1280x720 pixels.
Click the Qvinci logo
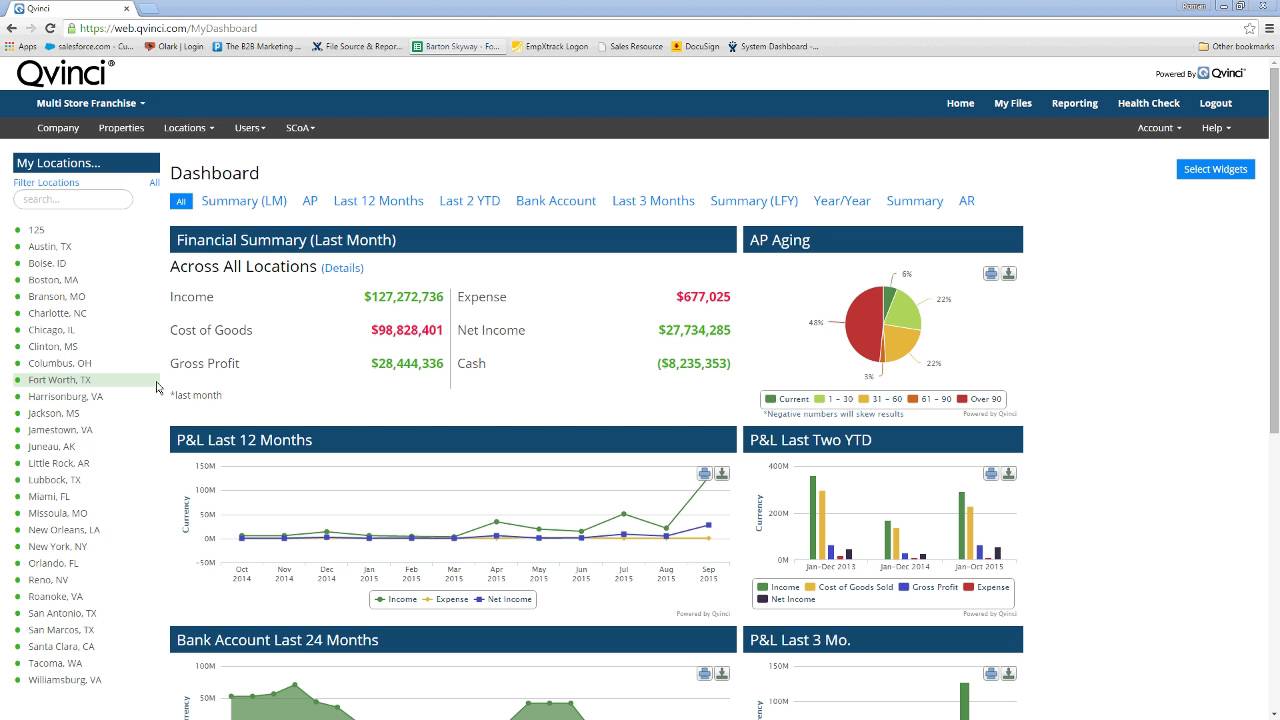click(65, 73)
